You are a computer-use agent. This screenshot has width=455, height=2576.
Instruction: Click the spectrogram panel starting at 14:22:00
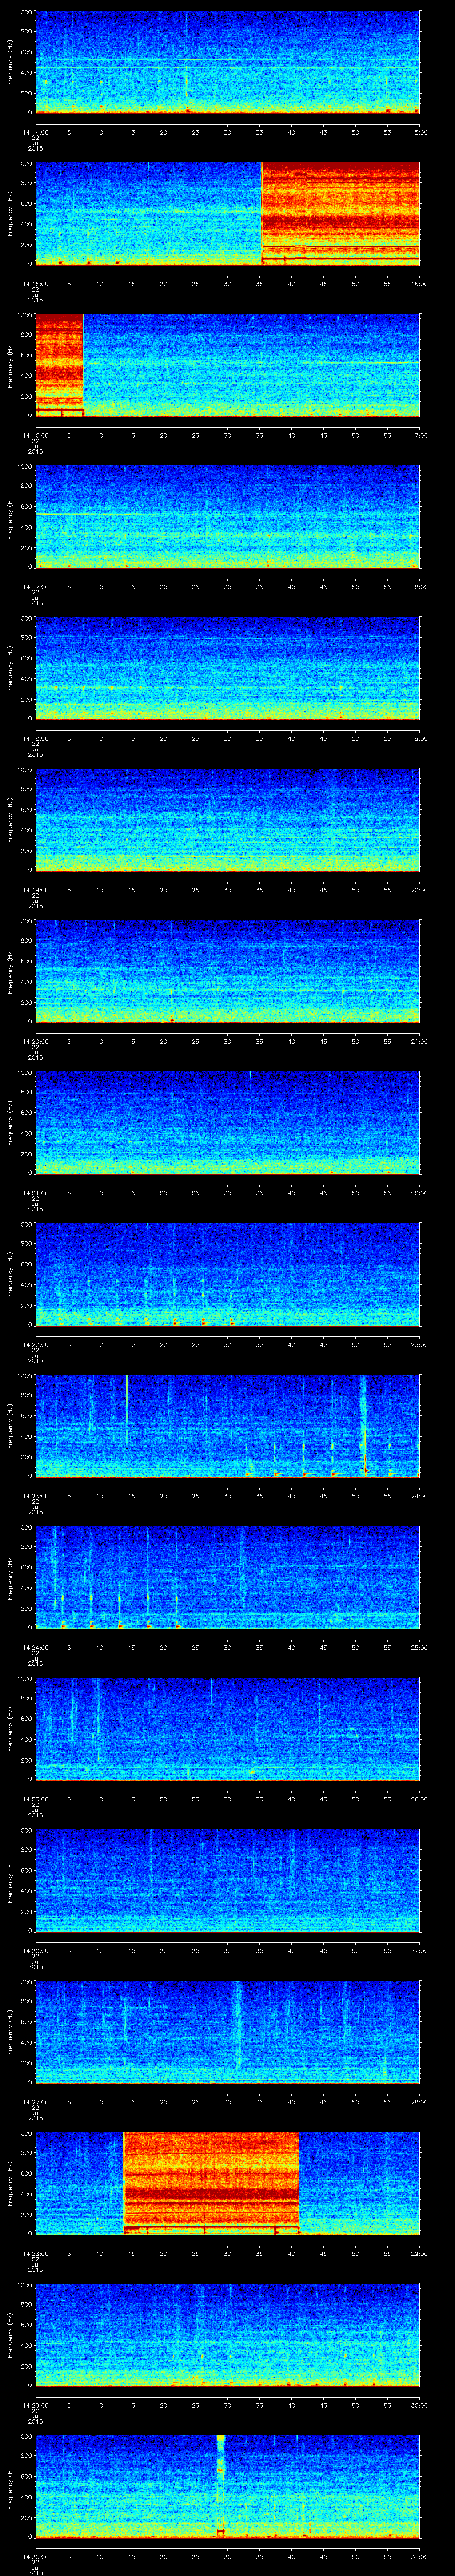227,1274
